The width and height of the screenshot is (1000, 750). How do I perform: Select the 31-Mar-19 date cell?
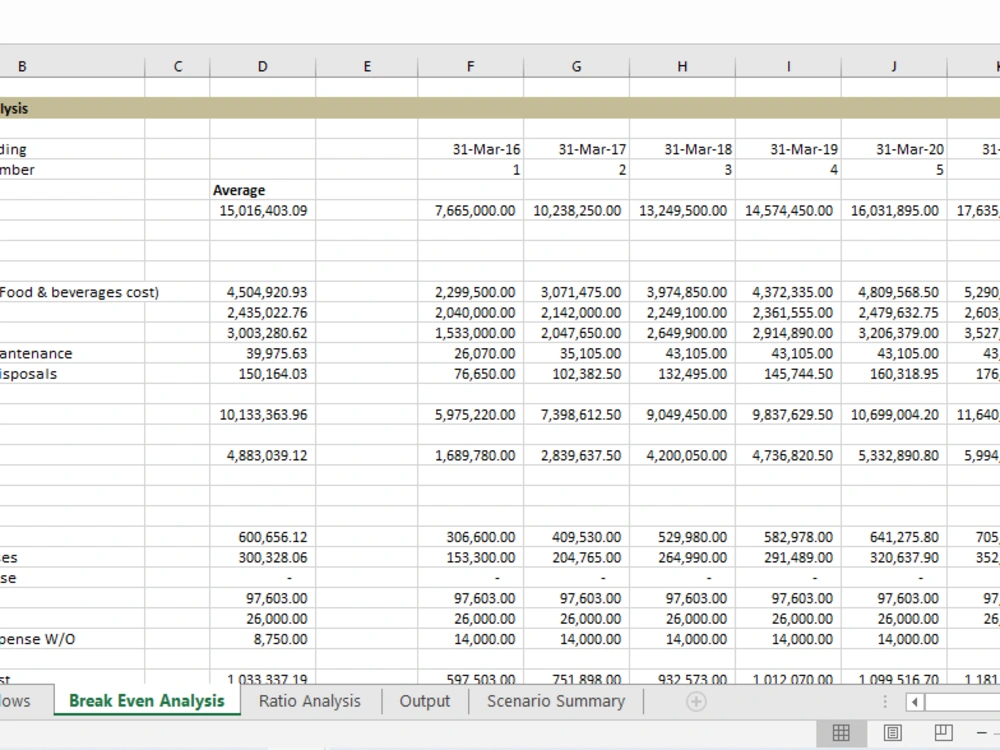point(788,149)
